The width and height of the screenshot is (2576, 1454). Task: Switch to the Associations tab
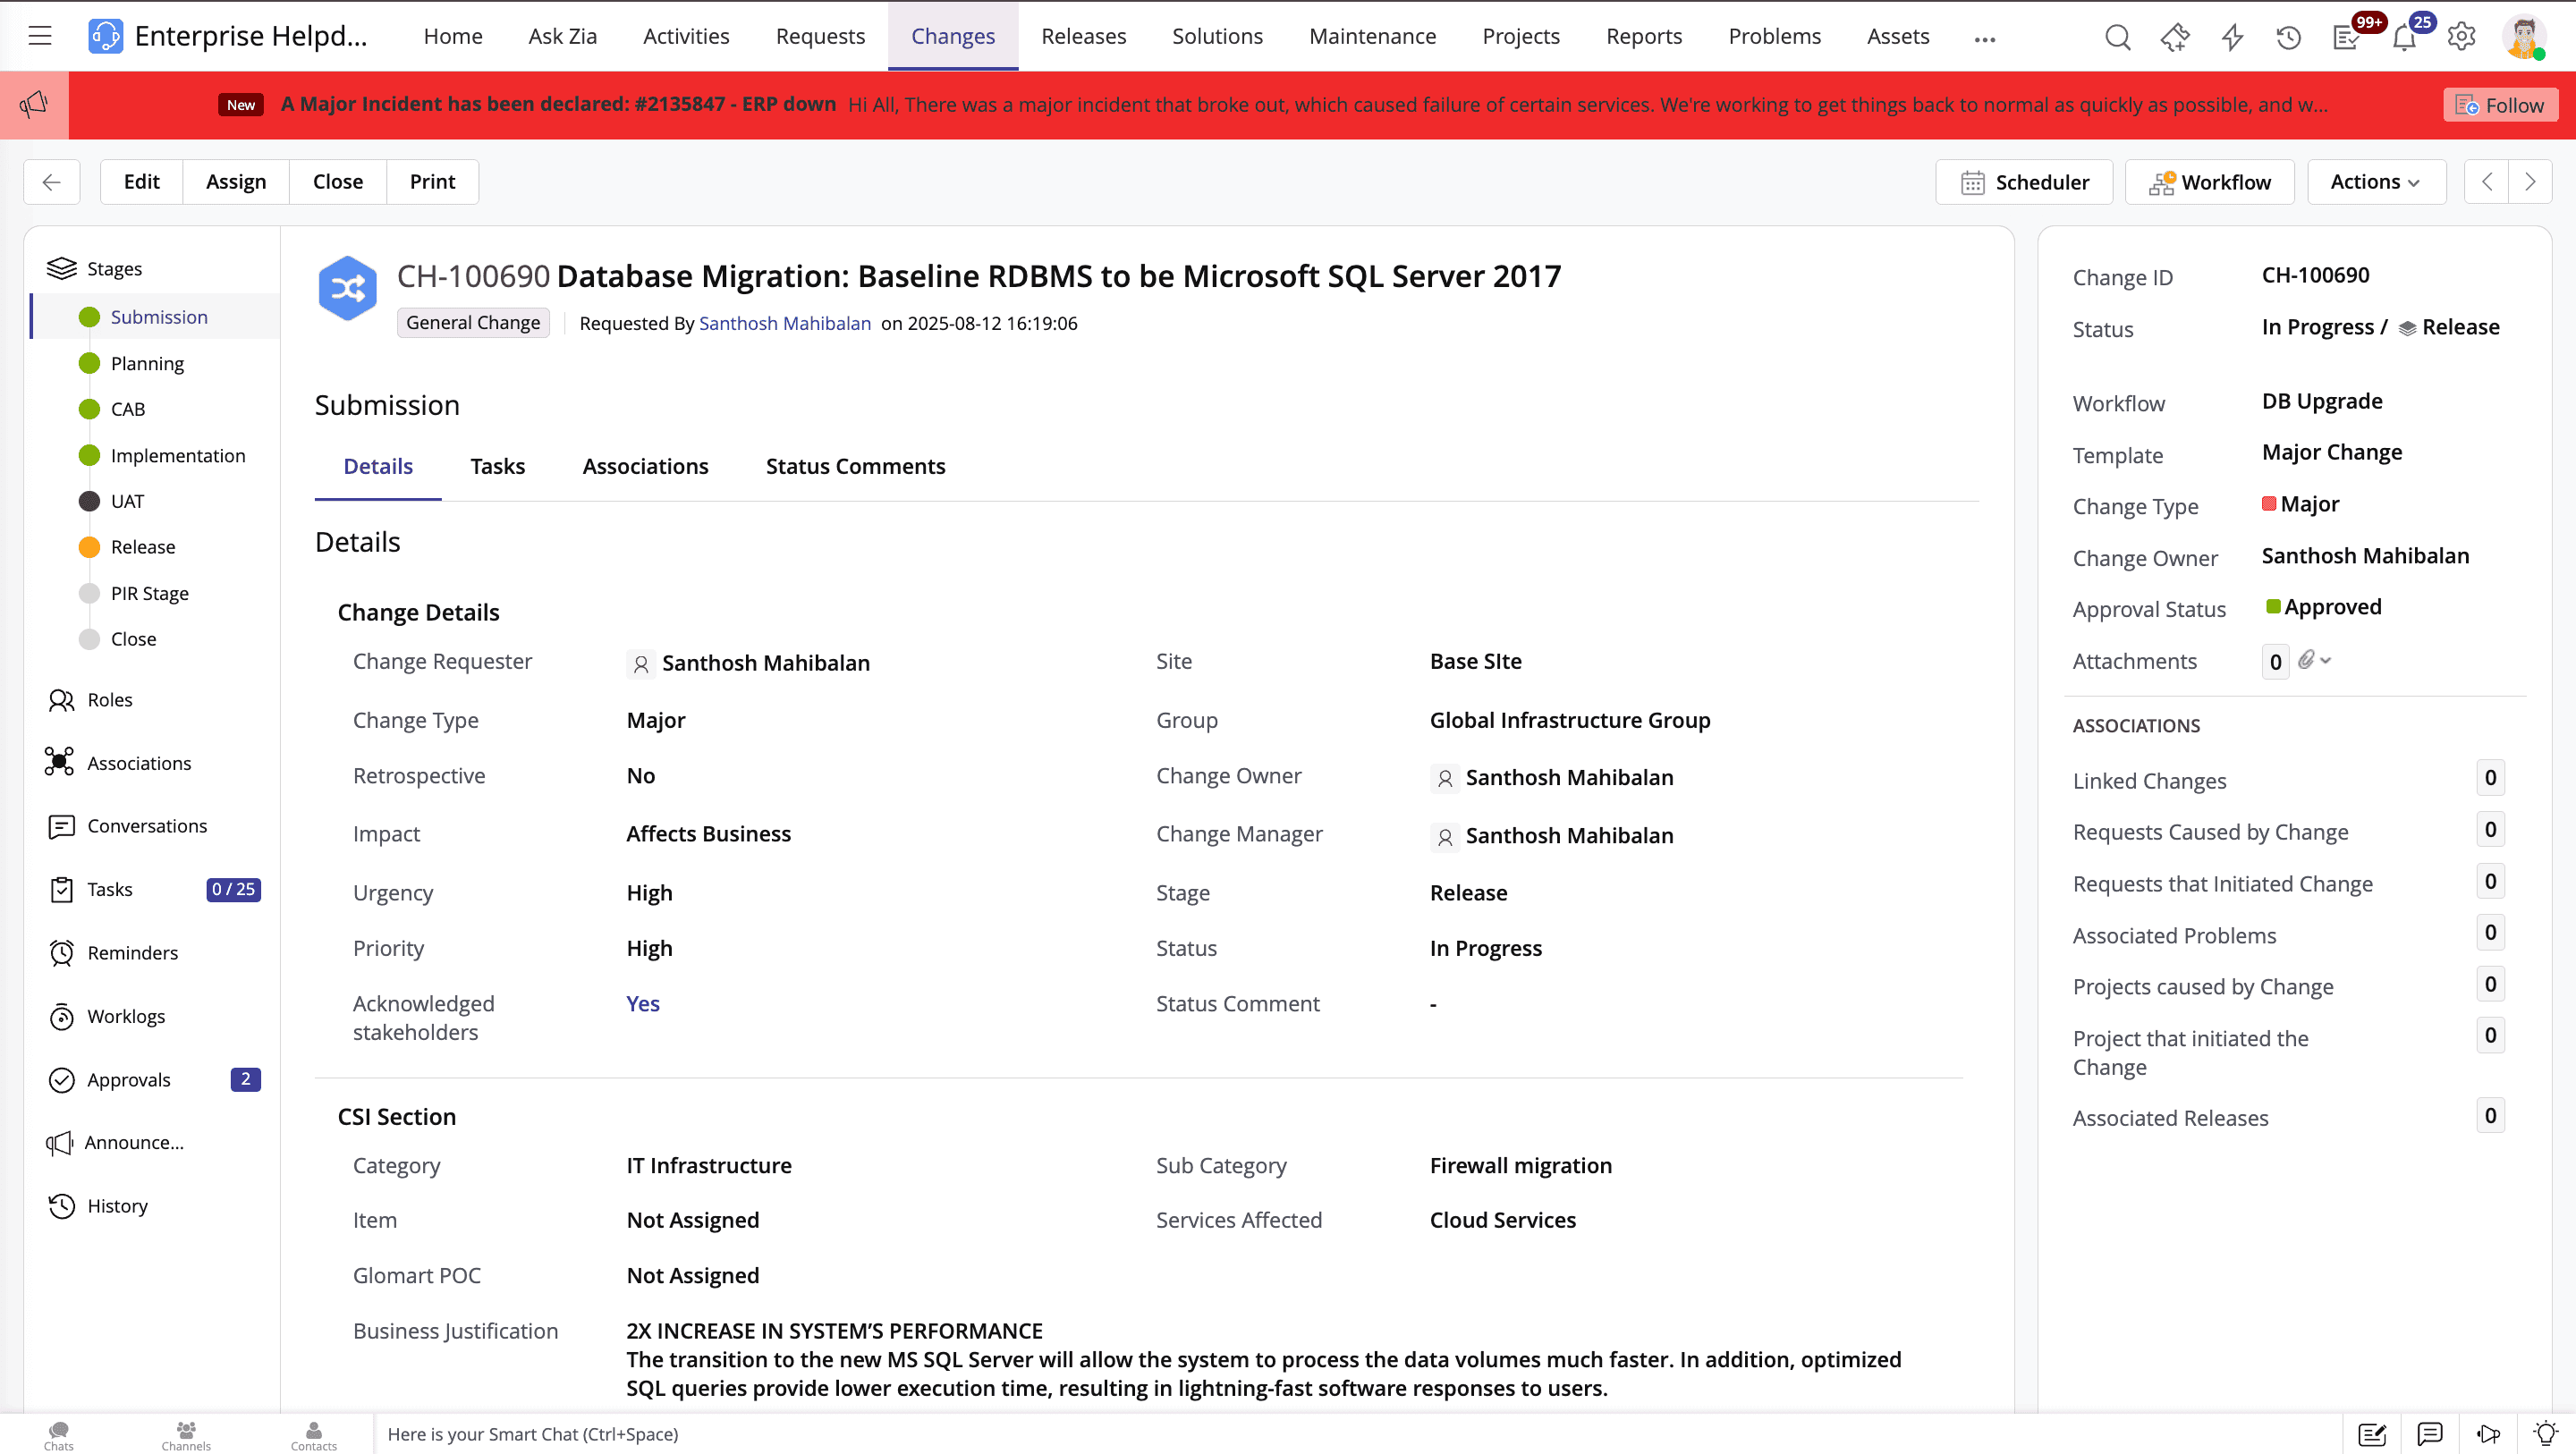pos(645,466)
